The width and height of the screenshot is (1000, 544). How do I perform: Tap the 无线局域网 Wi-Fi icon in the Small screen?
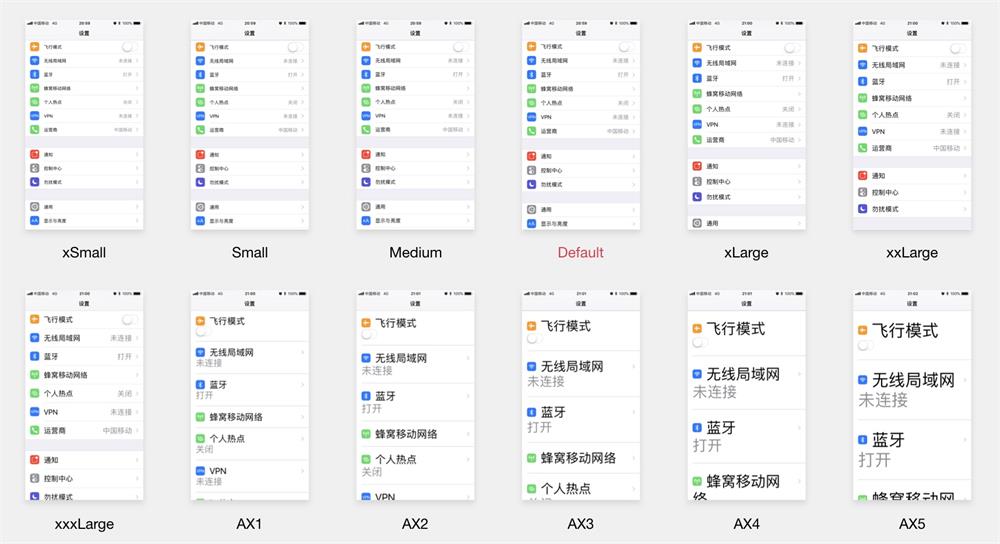click(200, 61)
